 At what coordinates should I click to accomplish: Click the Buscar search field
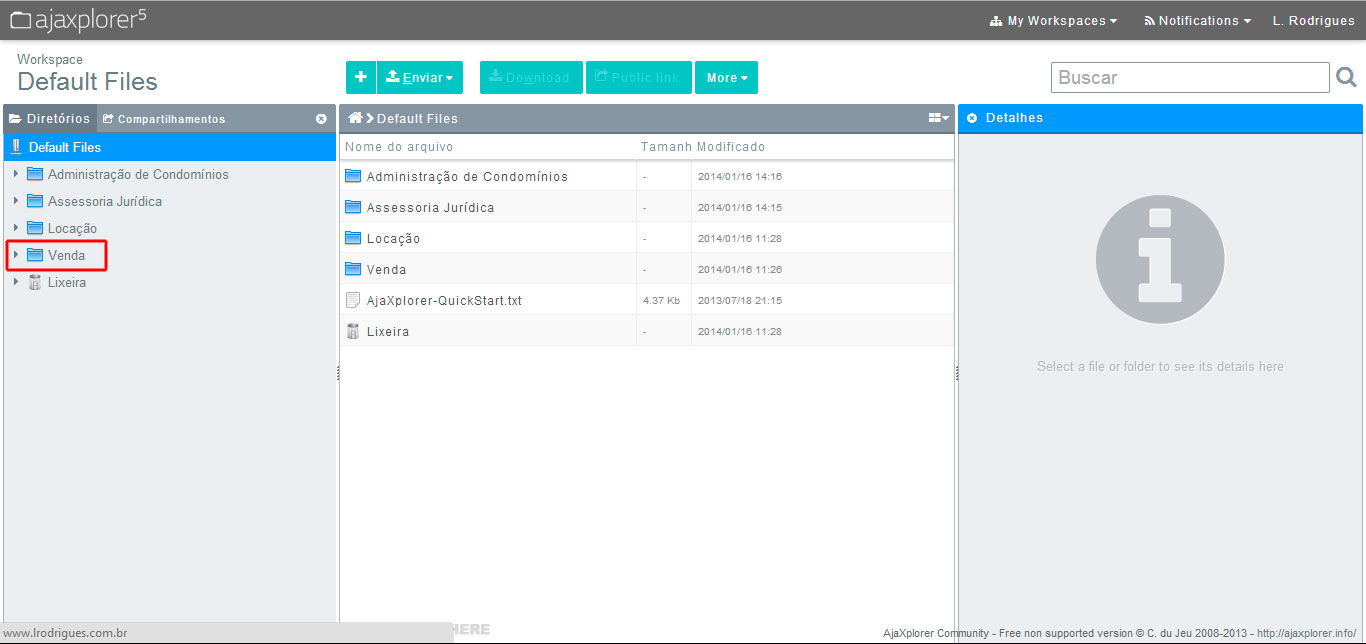(x=1189, y=77)
